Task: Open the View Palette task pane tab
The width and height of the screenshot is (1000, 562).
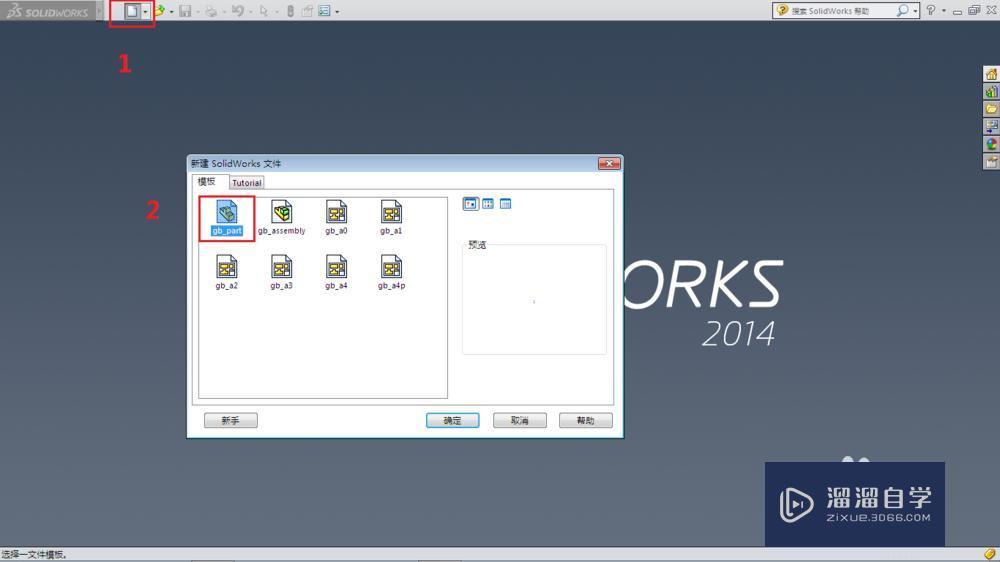Action: click(991, 126)
